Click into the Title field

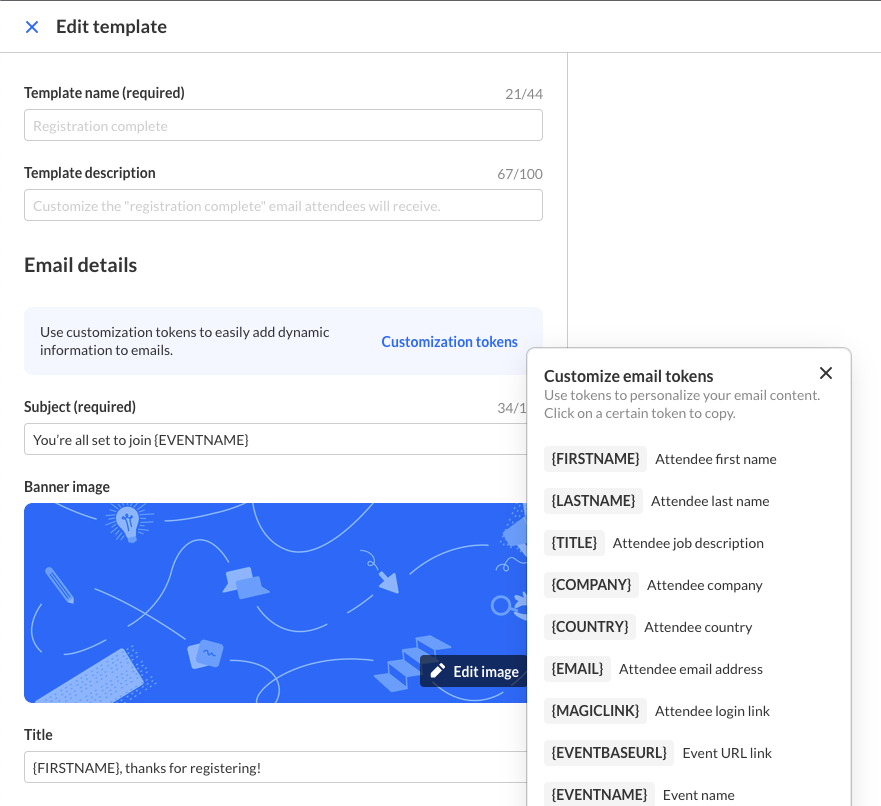tap(275, 767)
